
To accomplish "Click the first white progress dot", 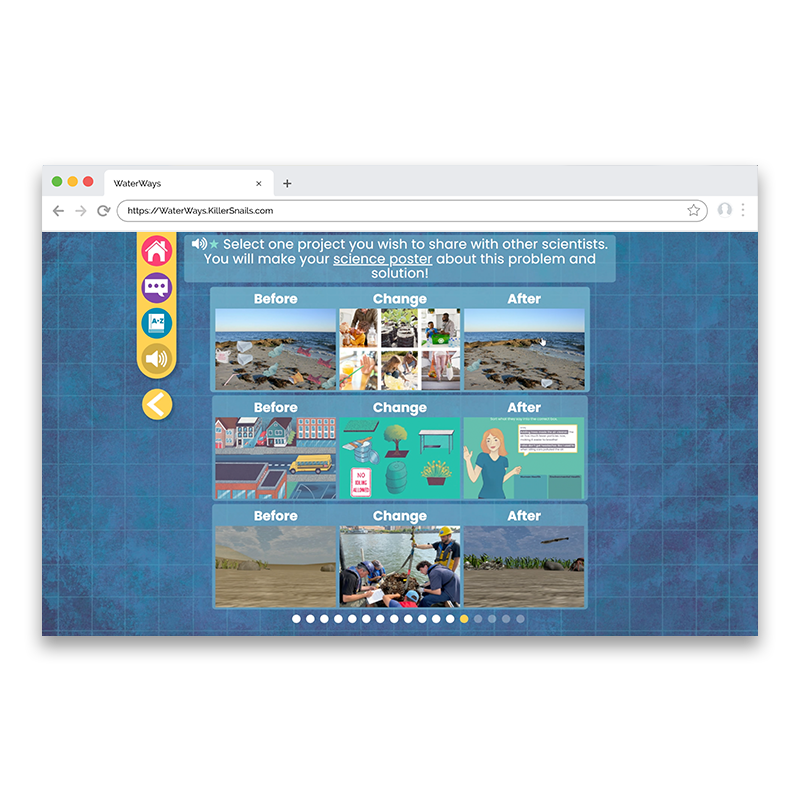I will tap(296, 619).
